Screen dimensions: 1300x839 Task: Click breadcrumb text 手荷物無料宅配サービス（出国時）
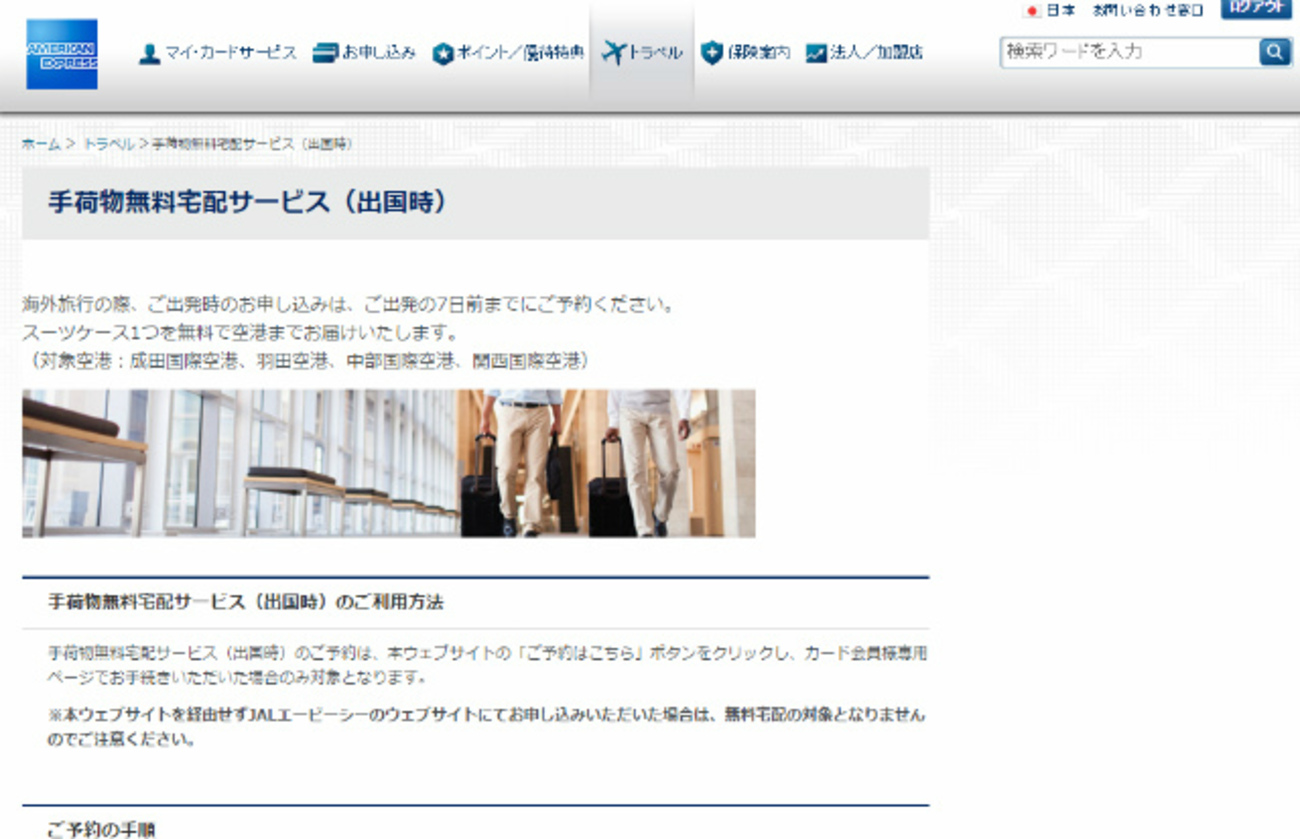click(252, 144)
